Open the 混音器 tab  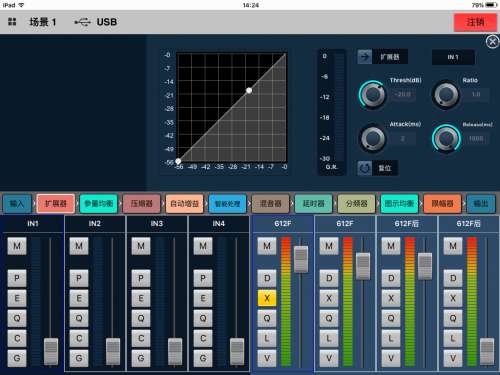pyautogui.click(x=270, y=203)
